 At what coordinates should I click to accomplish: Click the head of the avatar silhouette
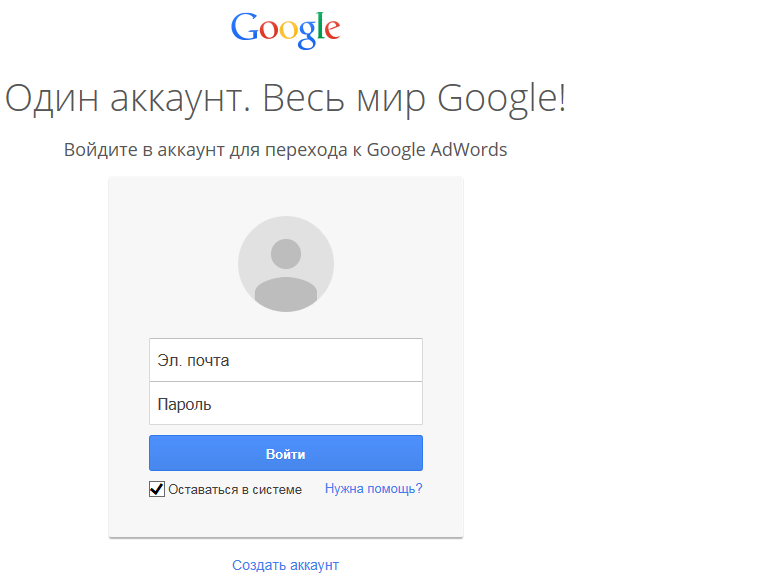pyautogui.click(x=286, y=253)
